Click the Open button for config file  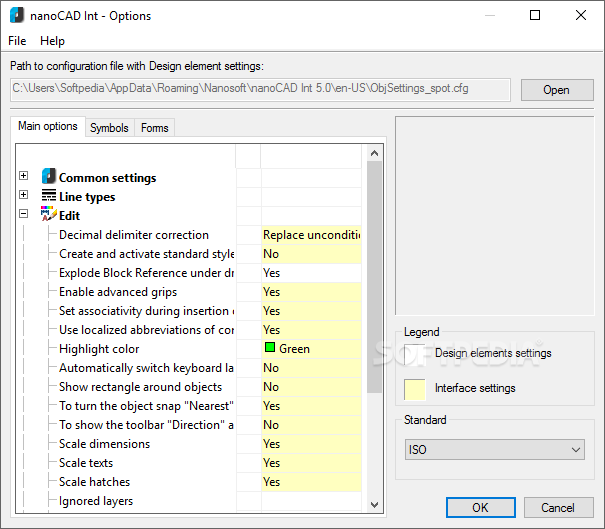click(x=557, y=90)
